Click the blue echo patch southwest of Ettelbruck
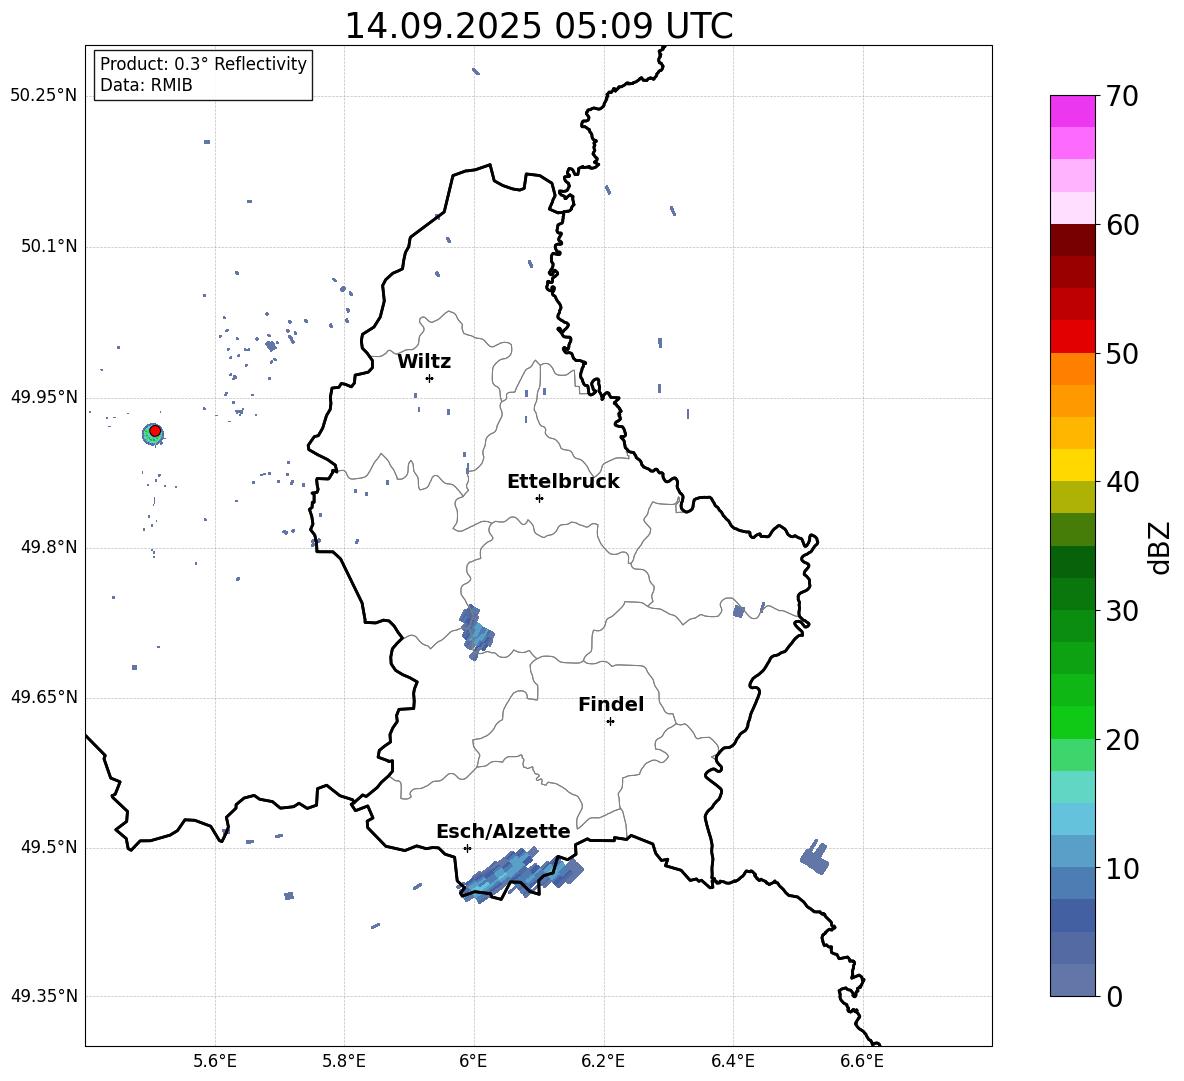The height and width of the screenshot is (1081, 1184). click(476, 632)
